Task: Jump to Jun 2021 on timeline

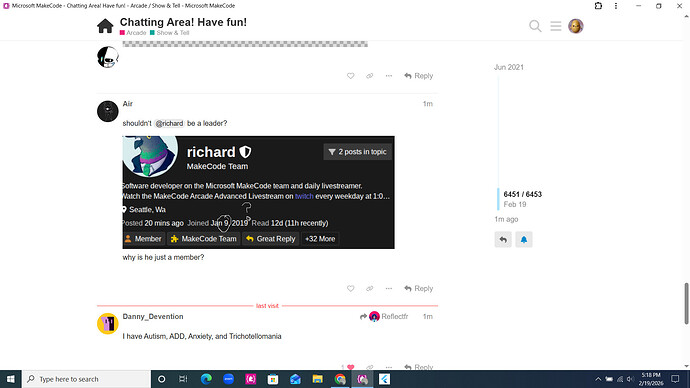Action: [x=509, y=67]
